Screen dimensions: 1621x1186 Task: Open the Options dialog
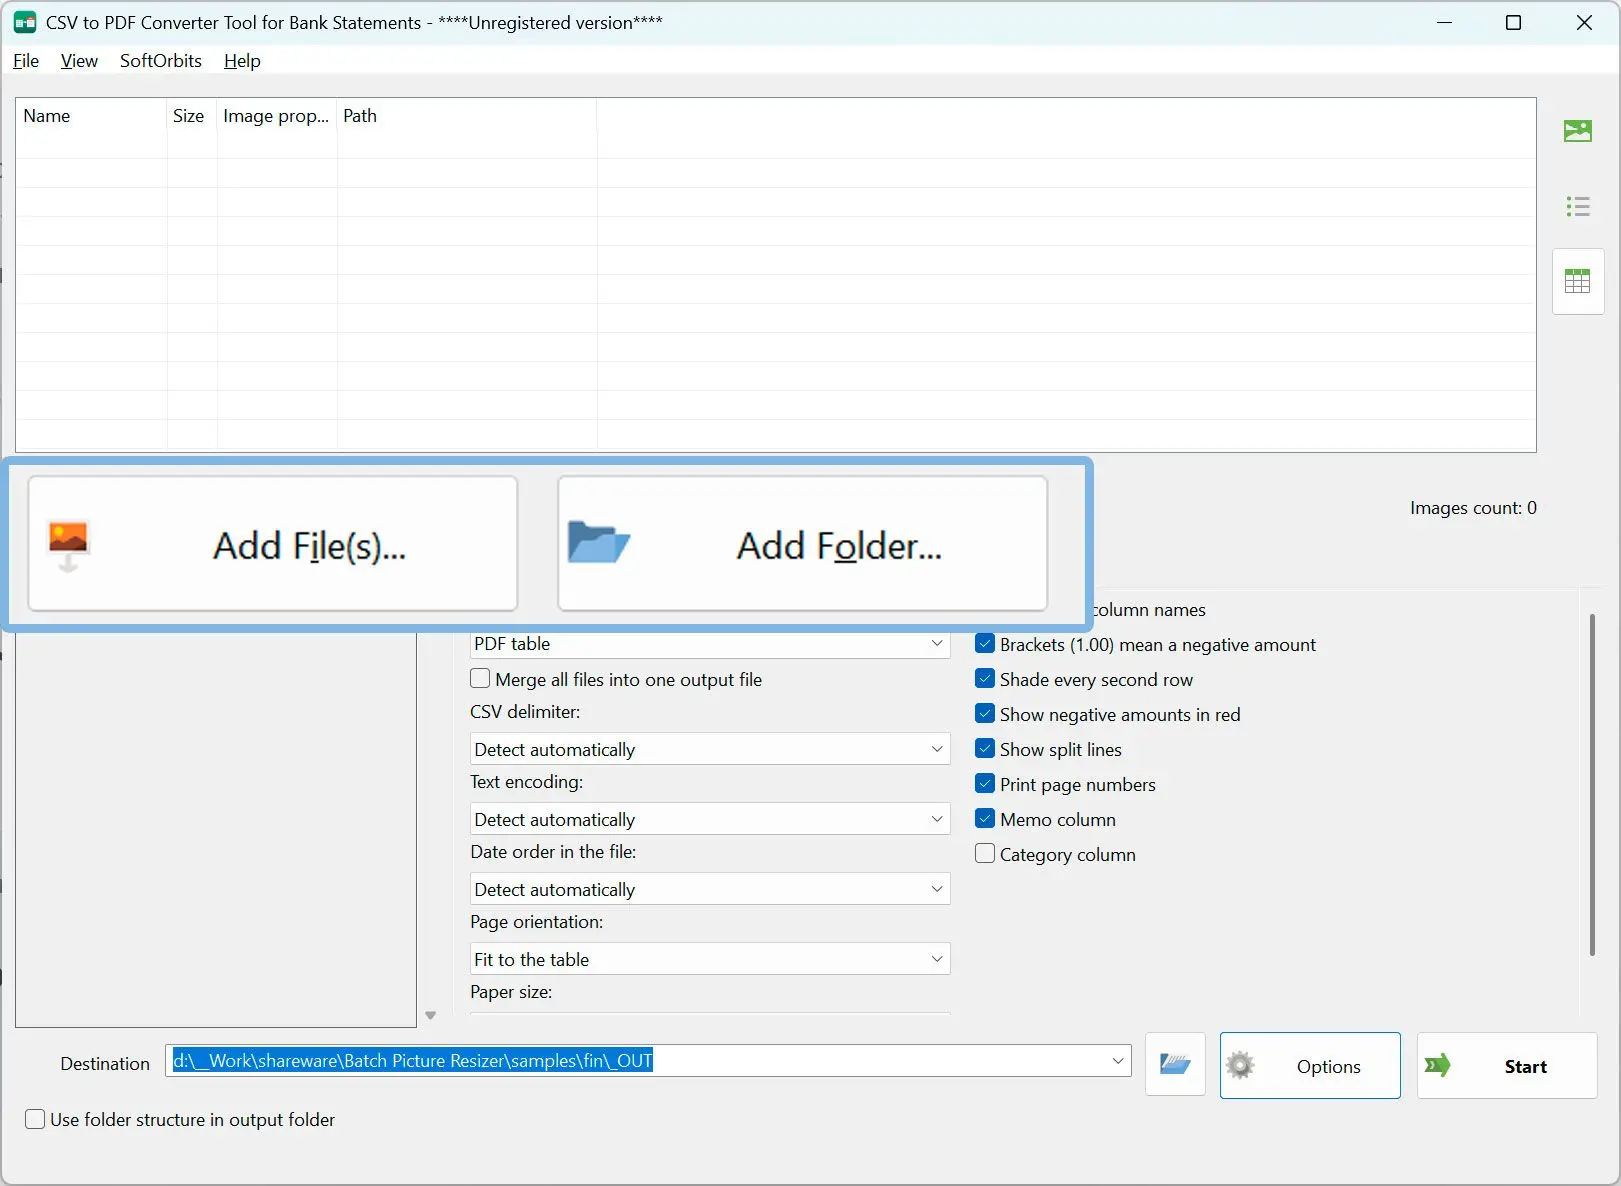(x=1310, y=1066)
